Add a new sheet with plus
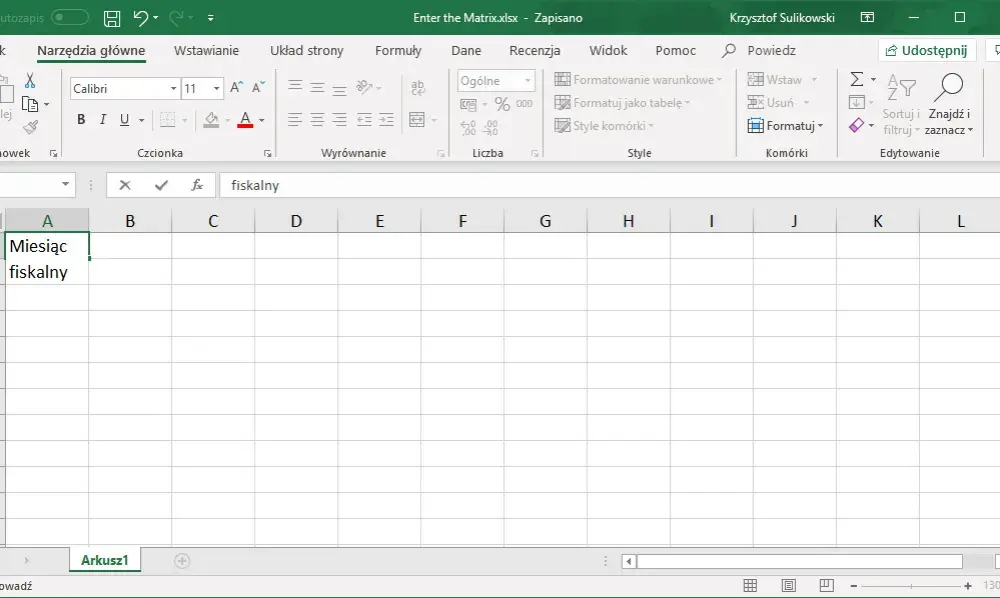The image size is (1000, 598). point(182,560)
